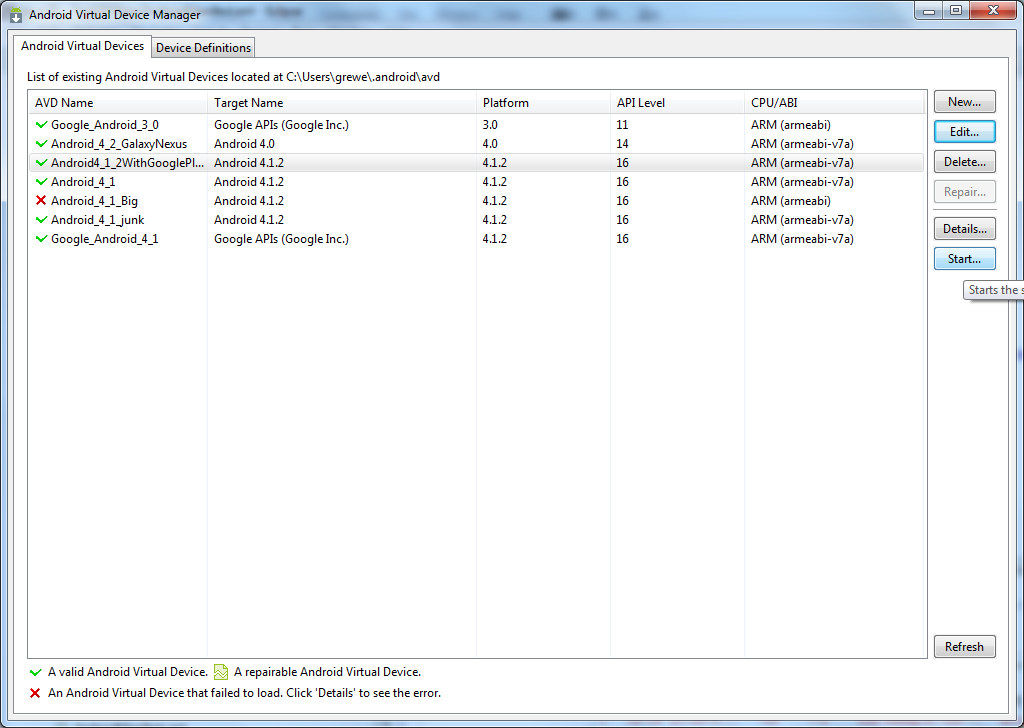Launch the emulator with the Start... button

click(x=964, y=259)
